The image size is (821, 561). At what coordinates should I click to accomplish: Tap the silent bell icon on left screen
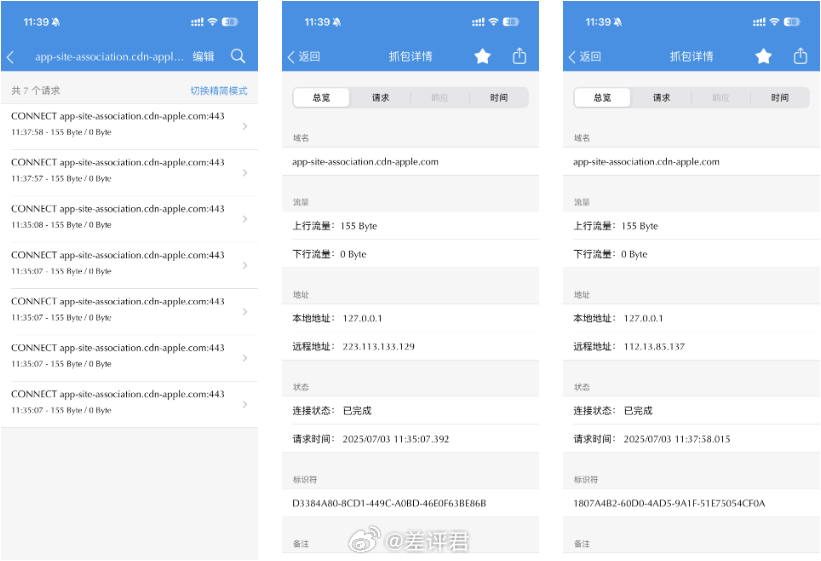click(x=56, y=22)
